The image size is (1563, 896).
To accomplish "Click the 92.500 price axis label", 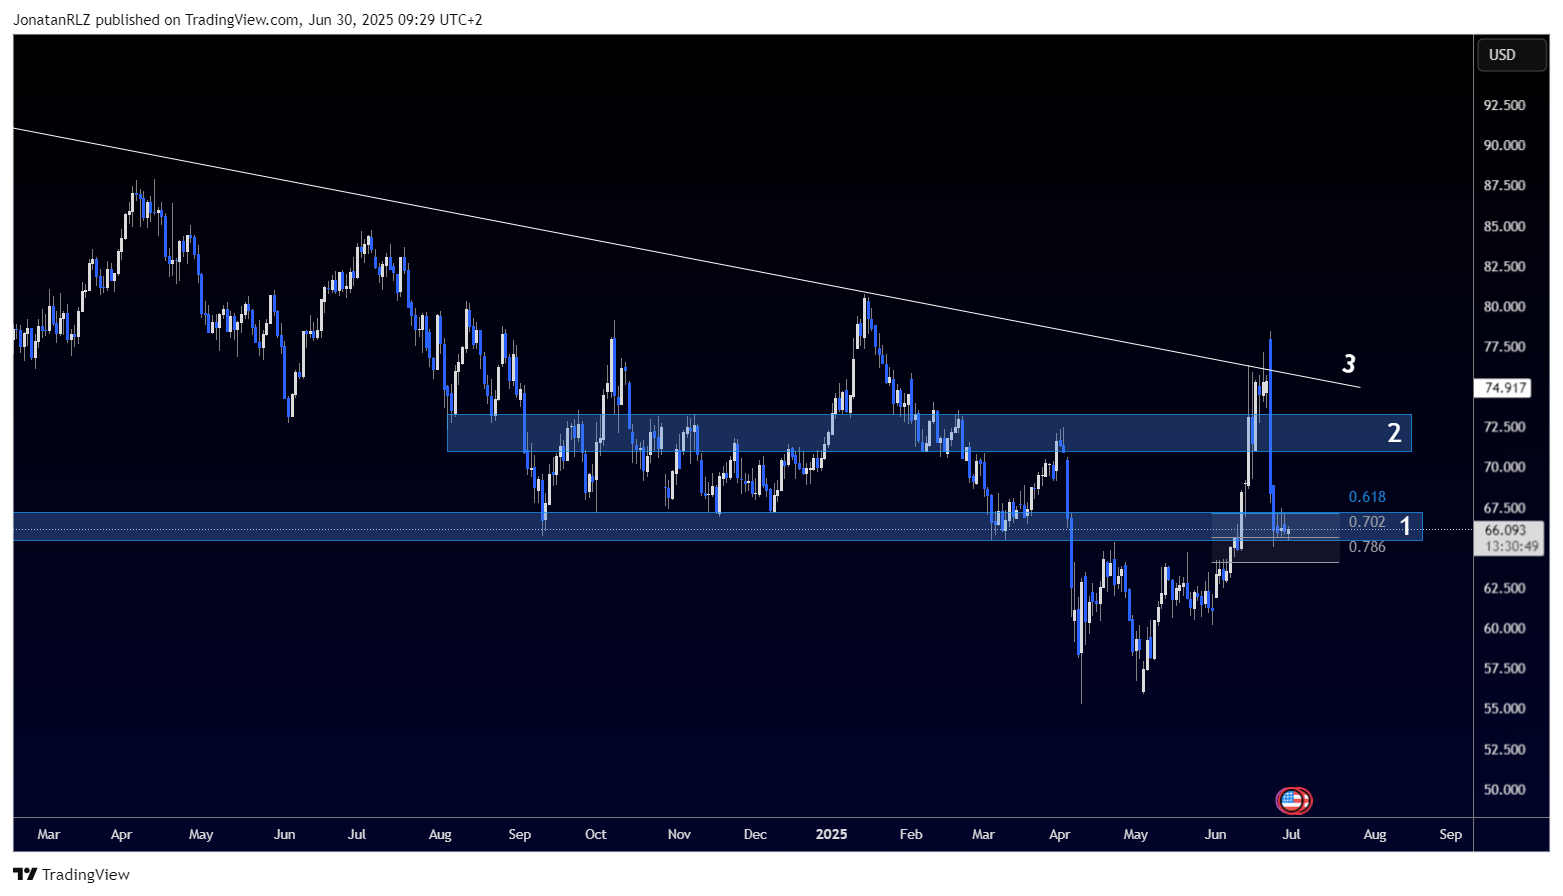I will [1504, 105].
